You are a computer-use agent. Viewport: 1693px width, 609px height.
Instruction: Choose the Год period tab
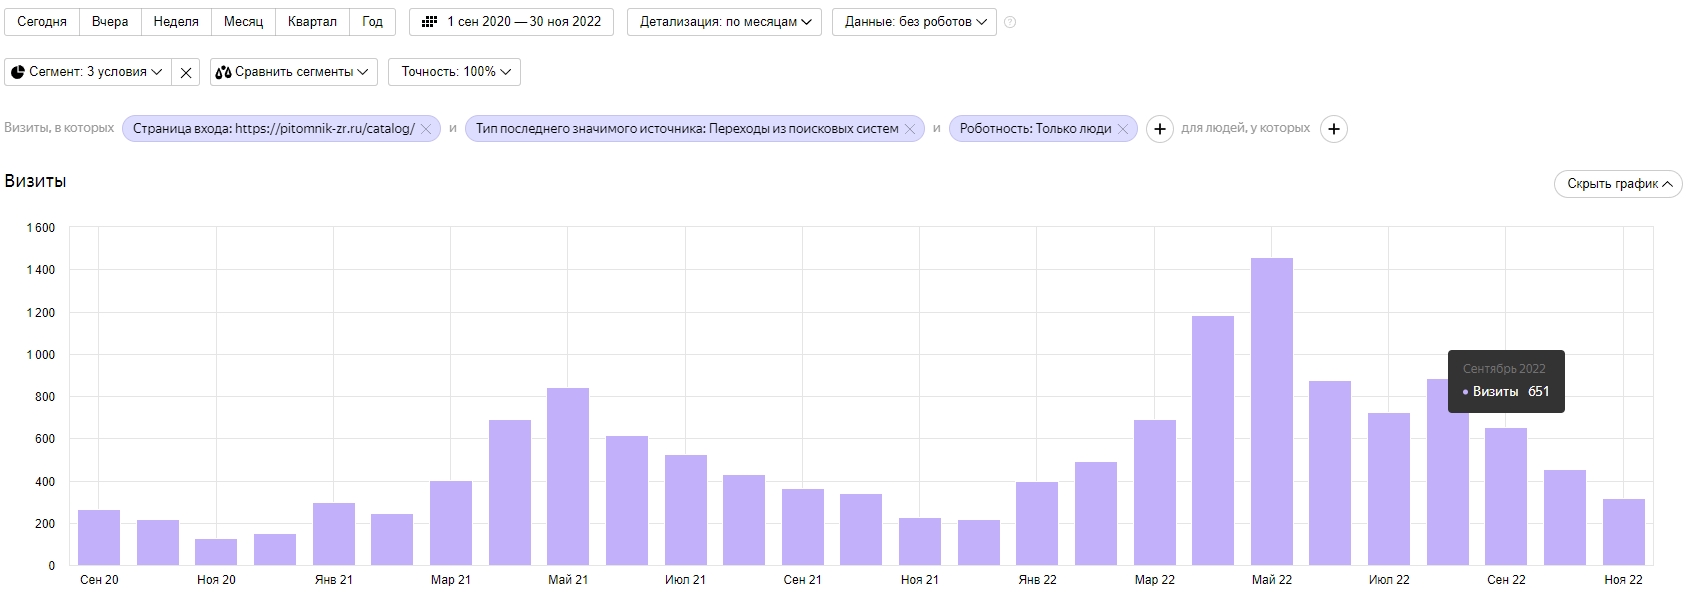[372, 22]
